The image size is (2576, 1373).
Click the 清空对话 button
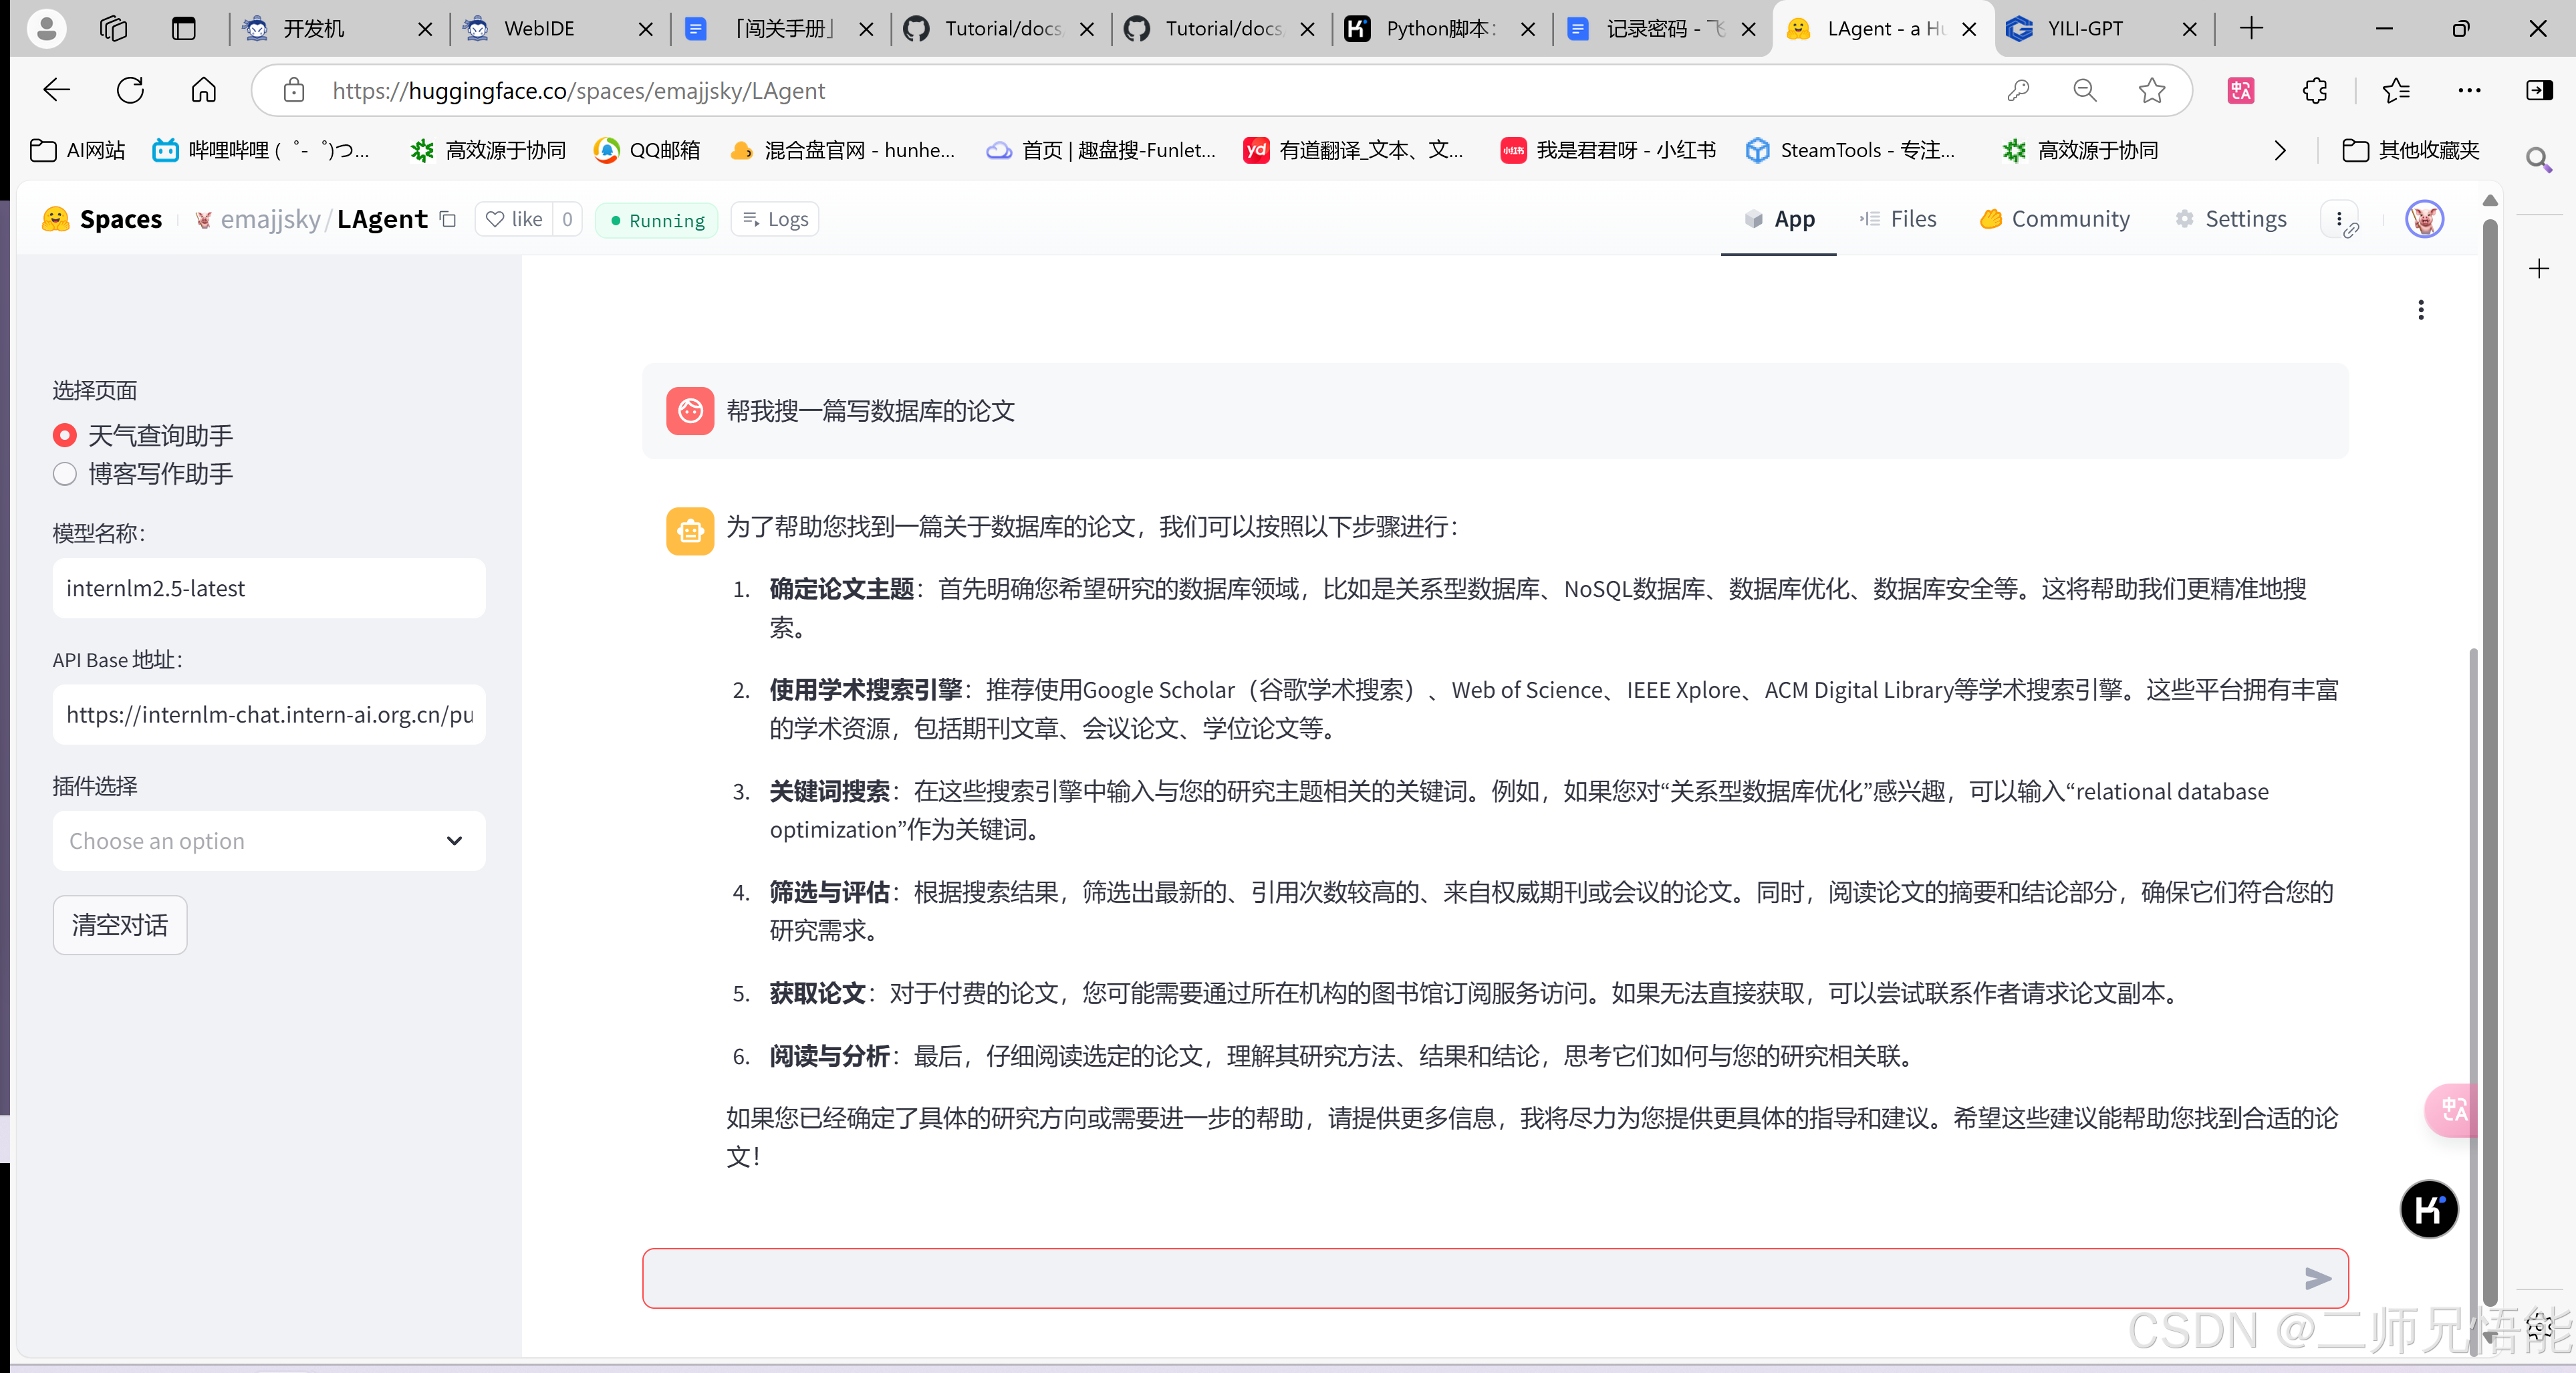(119, 925)
